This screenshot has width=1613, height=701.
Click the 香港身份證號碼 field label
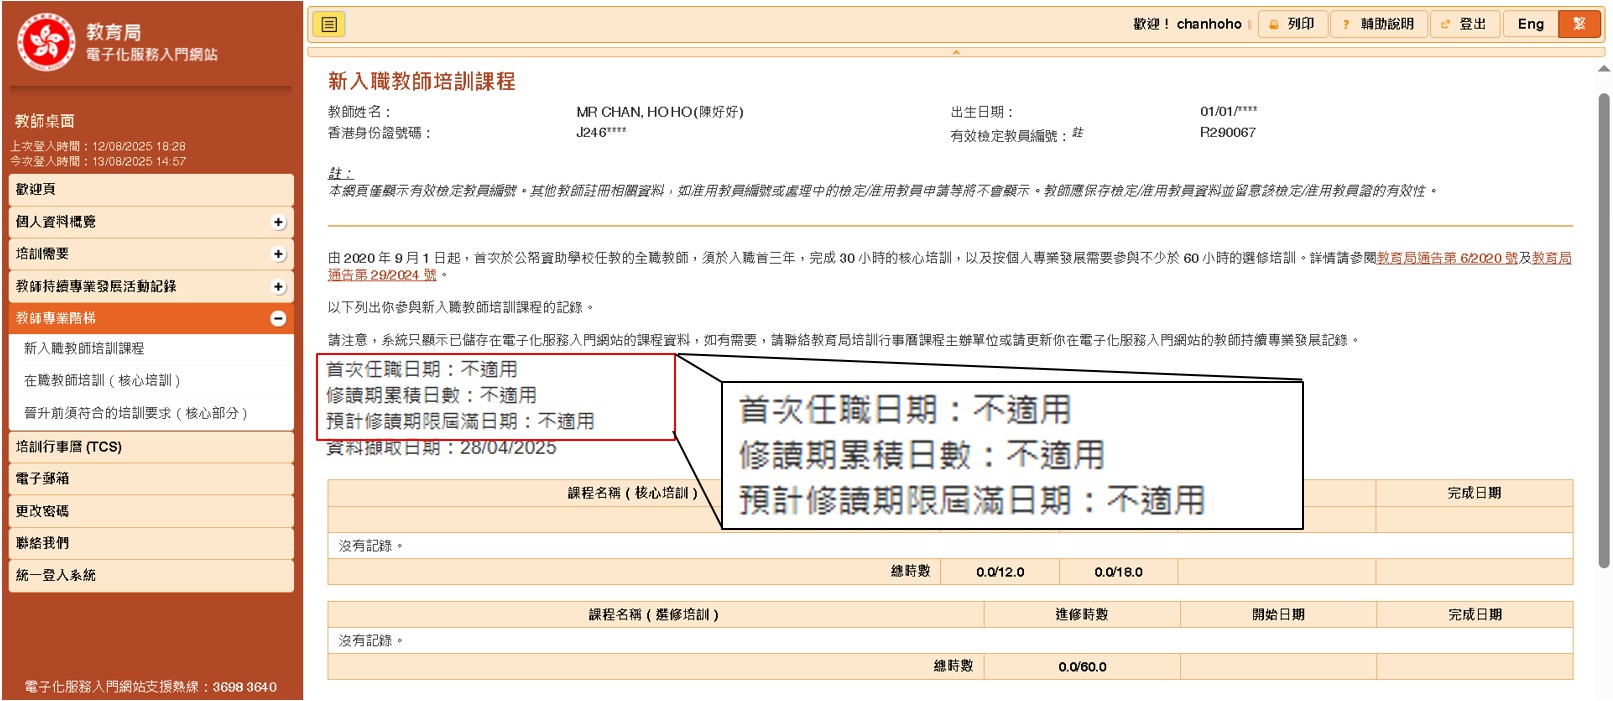380,133
